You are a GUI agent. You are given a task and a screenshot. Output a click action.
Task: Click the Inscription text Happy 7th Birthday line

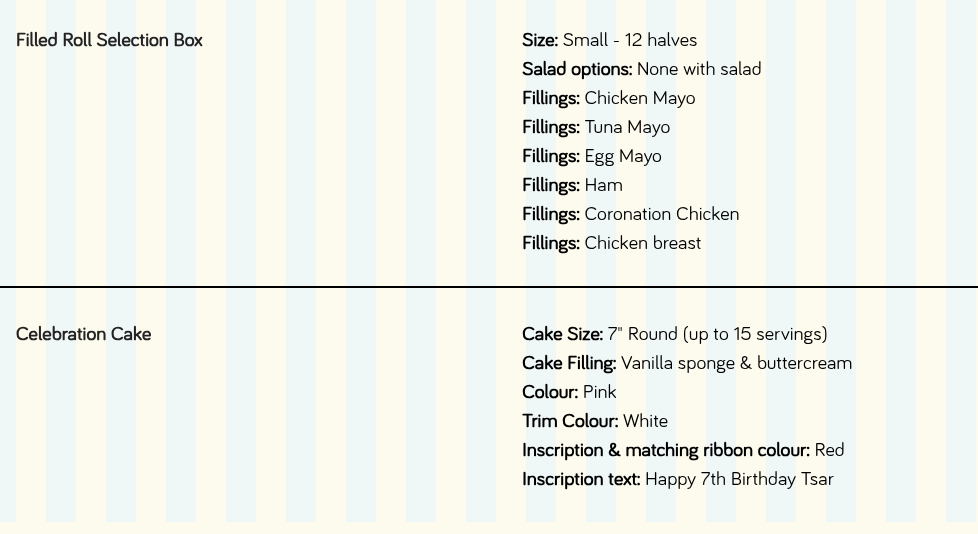point(678,479)
